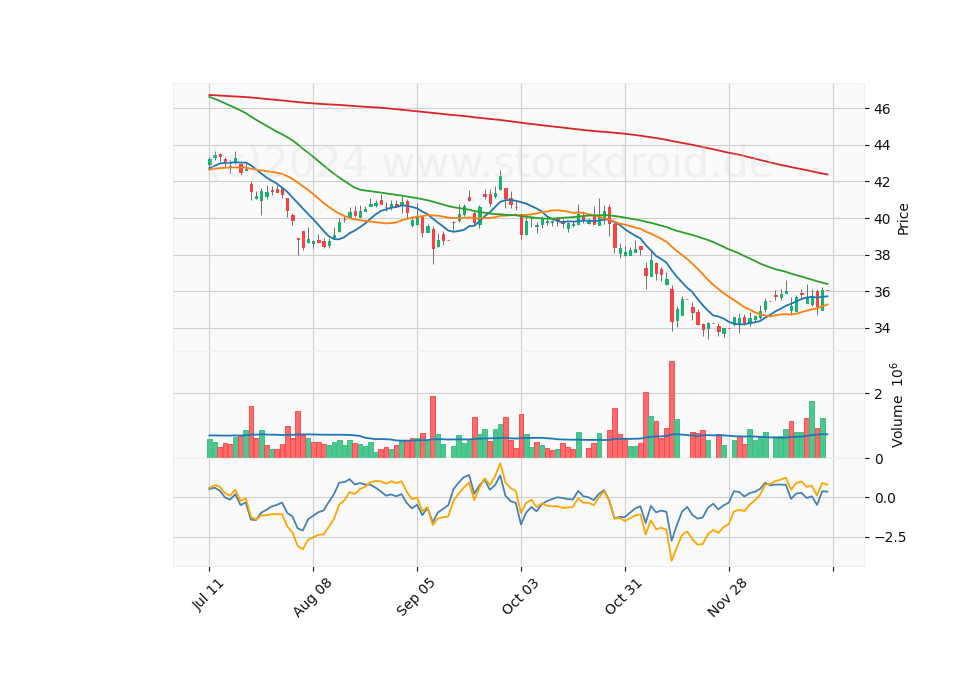This screenshot has height=690, width=960.
Task: Click the 46 price tick label
Action: 882,110
